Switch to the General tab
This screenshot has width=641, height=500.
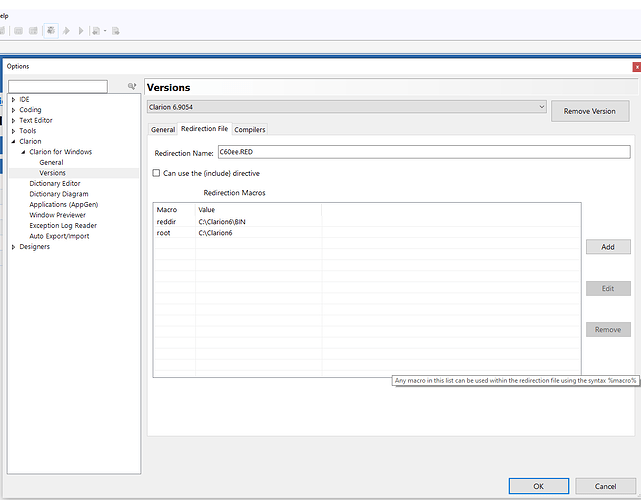(162, 129)
